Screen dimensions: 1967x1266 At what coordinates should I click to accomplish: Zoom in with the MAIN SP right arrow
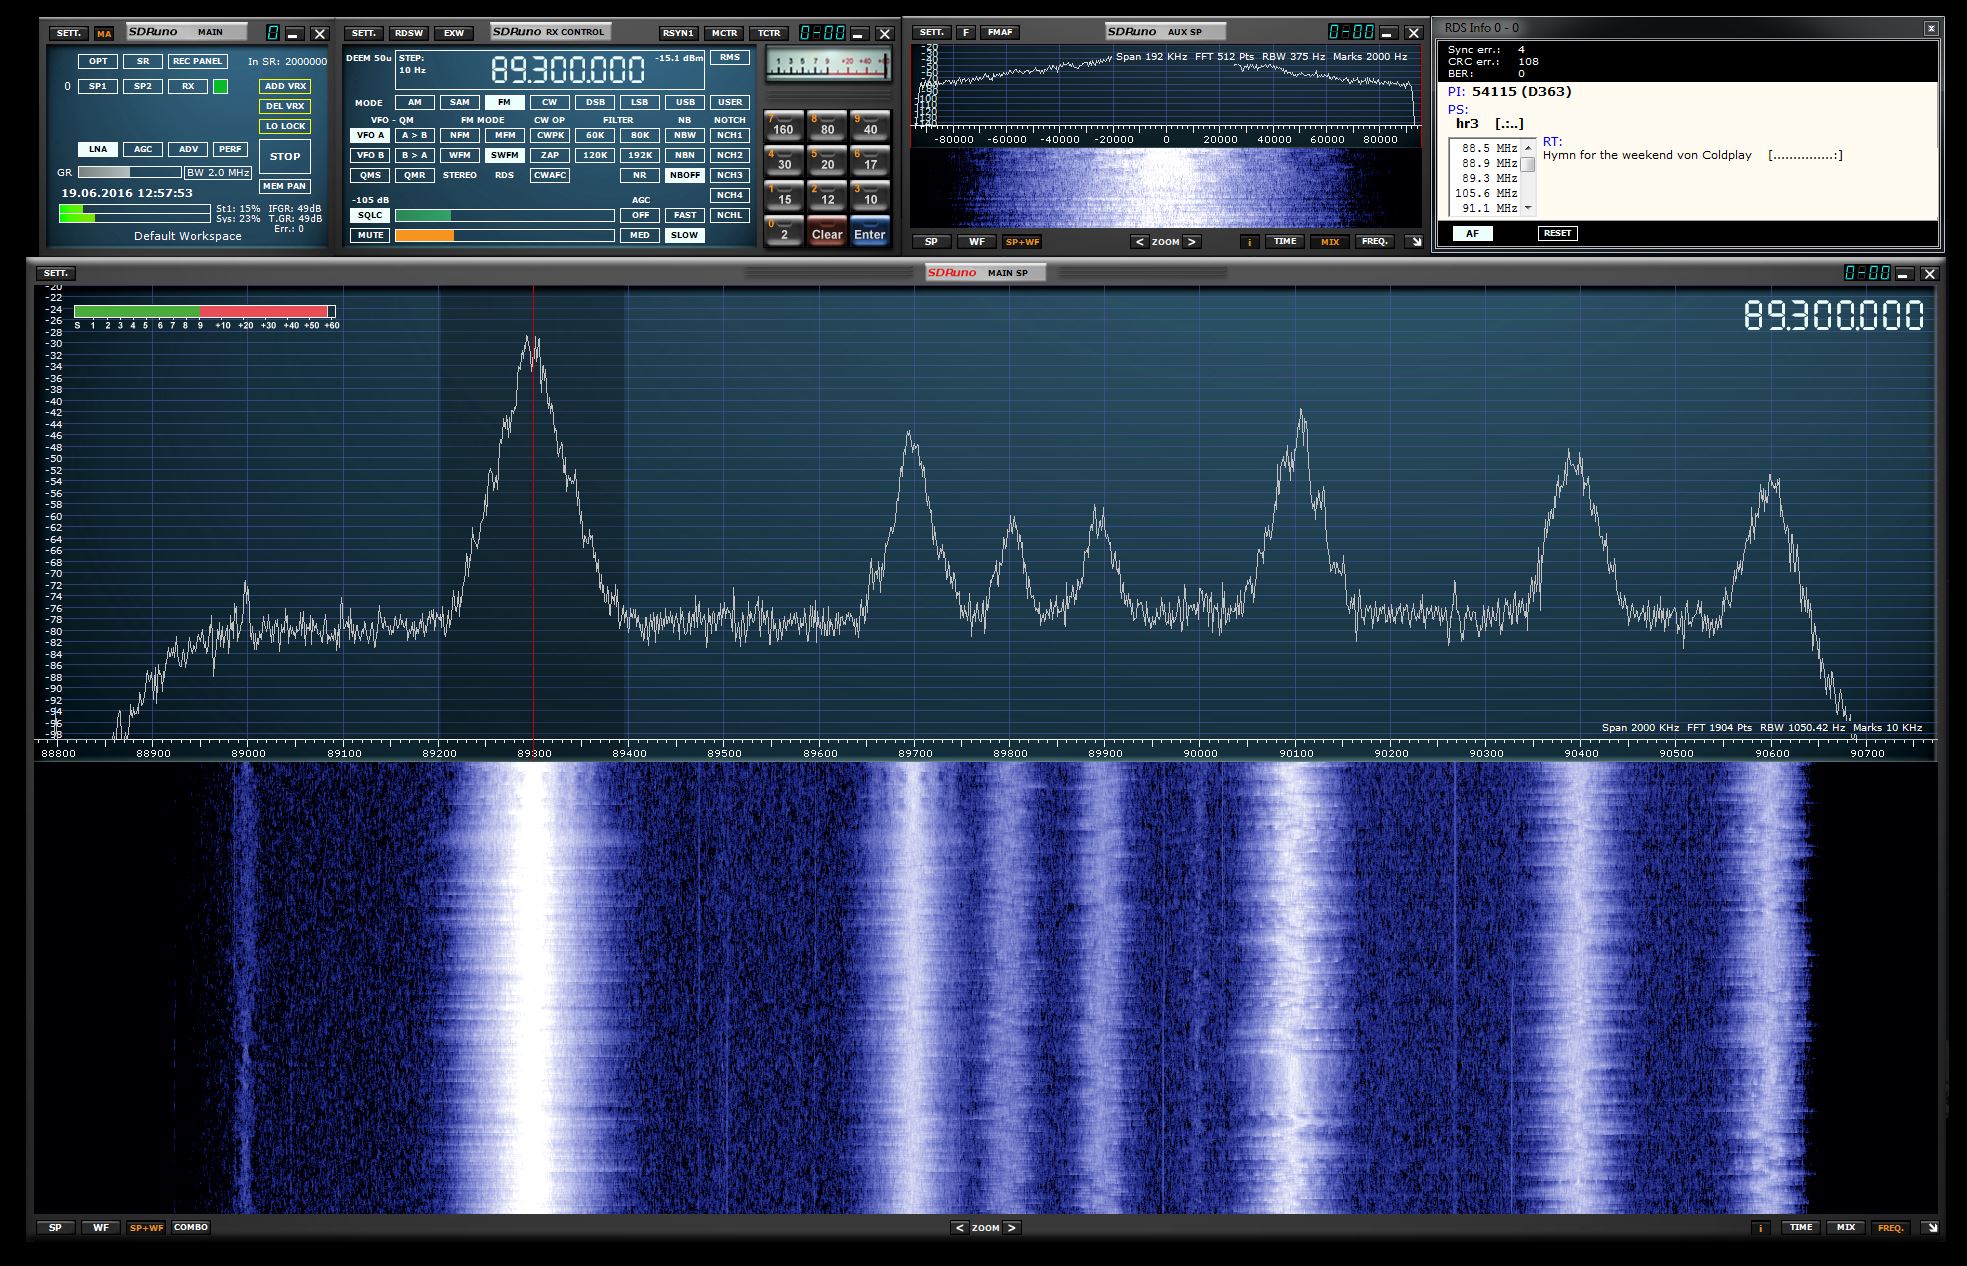tap(1011, 1227)
